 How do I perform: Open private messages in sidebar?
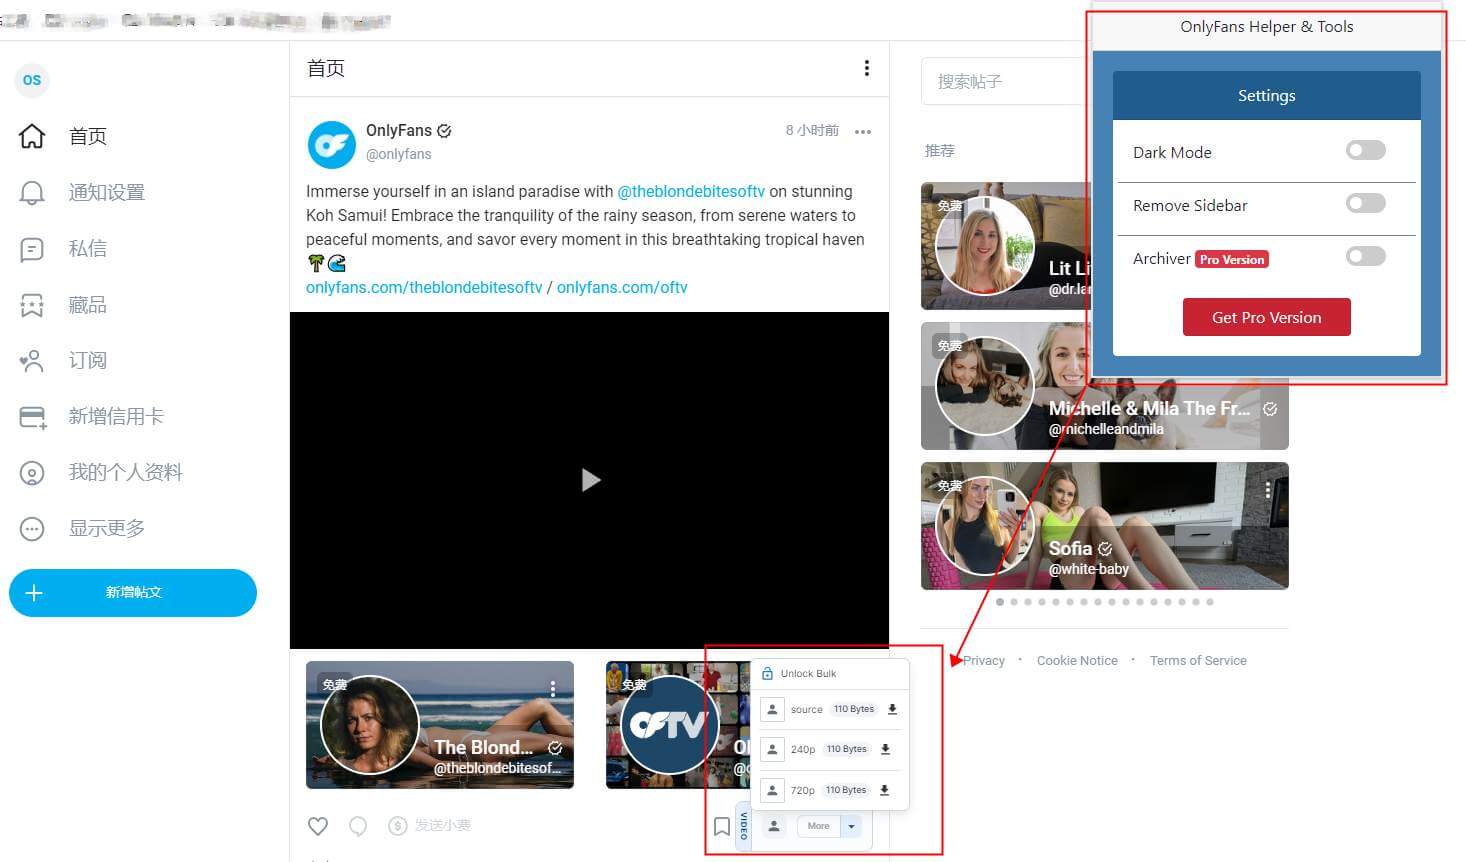point(64,248)
